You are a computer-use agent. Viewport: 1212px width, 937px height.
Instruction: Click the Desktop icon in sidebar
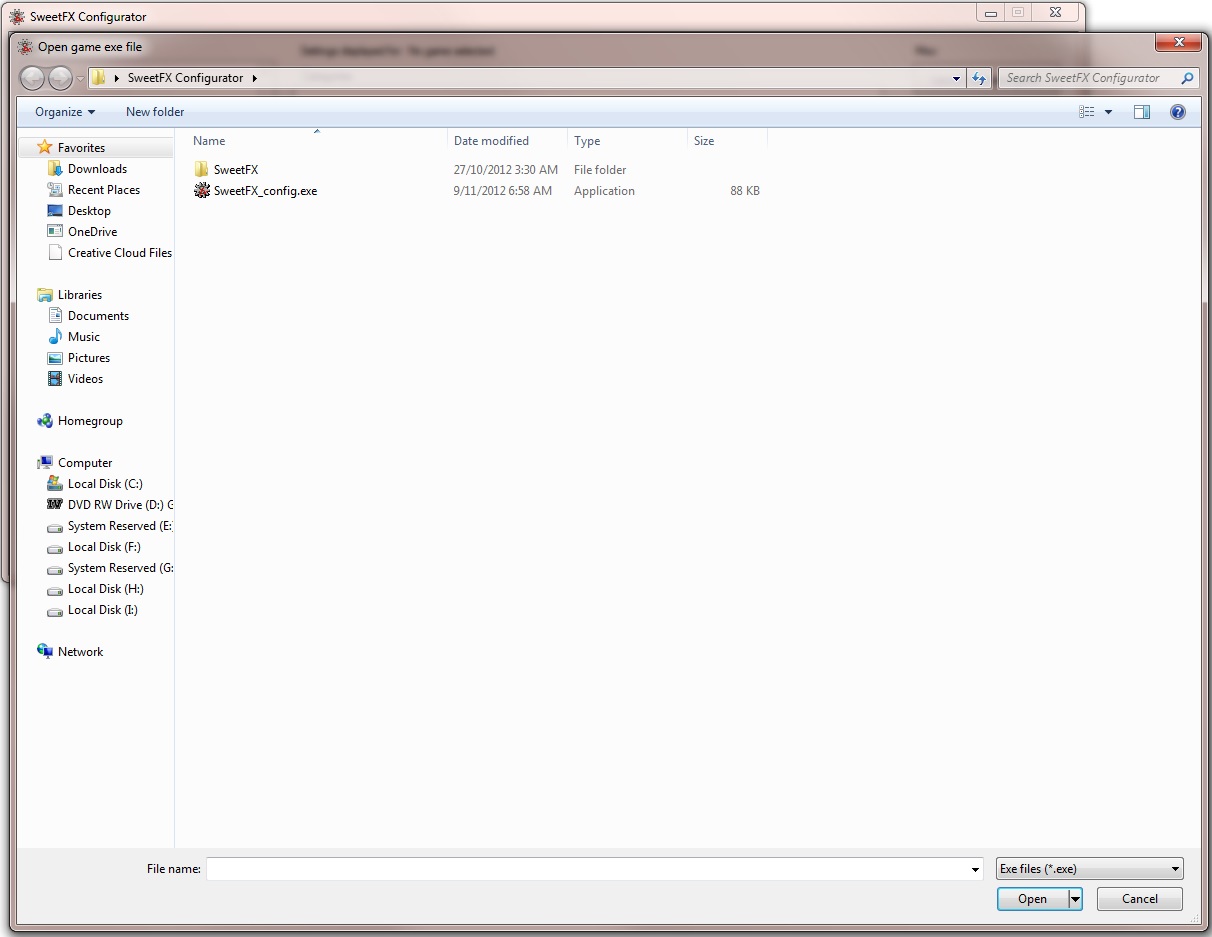56,211
